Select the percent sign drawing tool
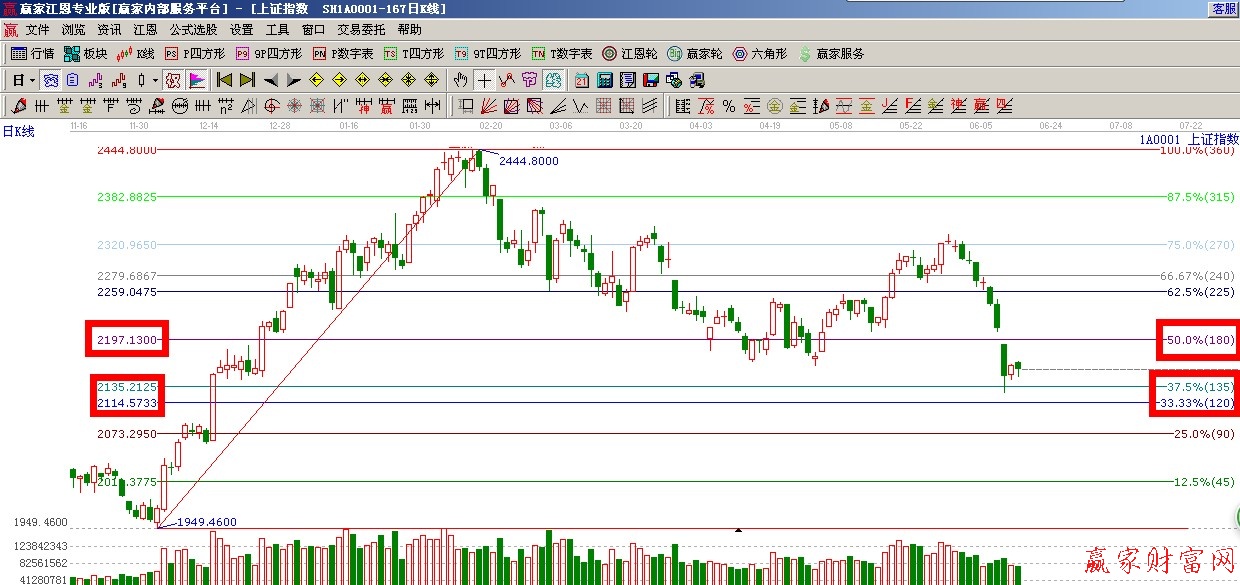Viewport: 1240px width, 585px height. tap(729, 106)
